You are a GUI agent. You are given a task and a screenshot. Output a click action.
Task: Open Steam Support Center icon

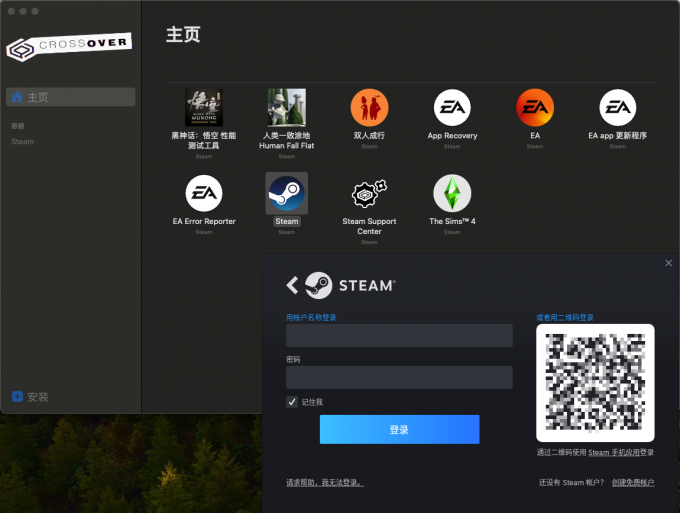point(369,193)
